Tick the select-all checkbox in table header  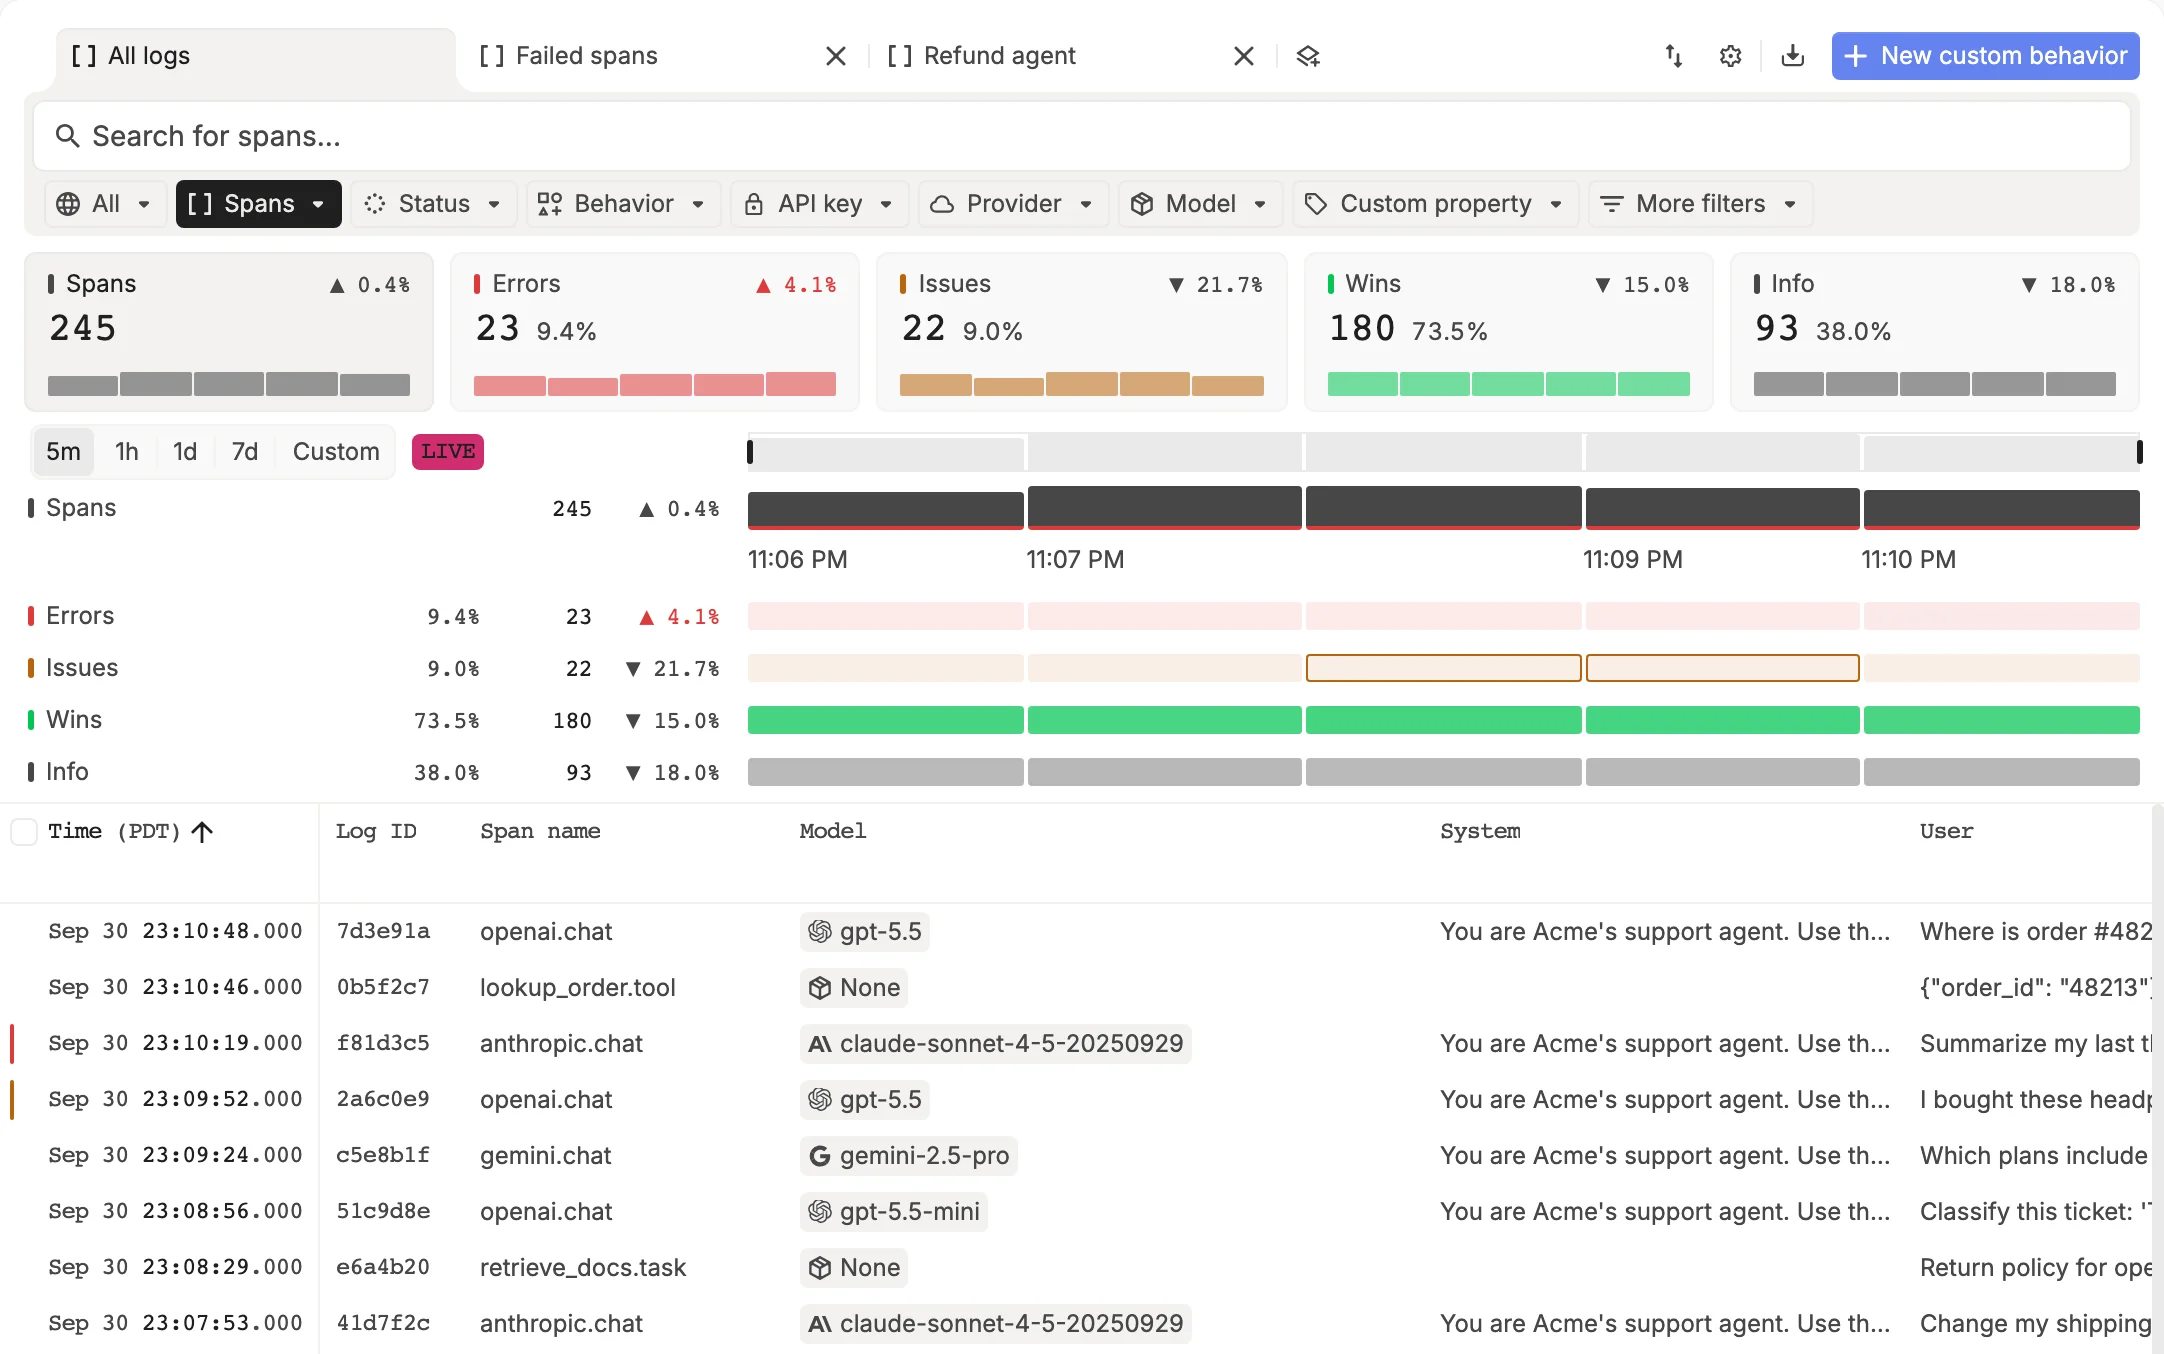(24, 831)
